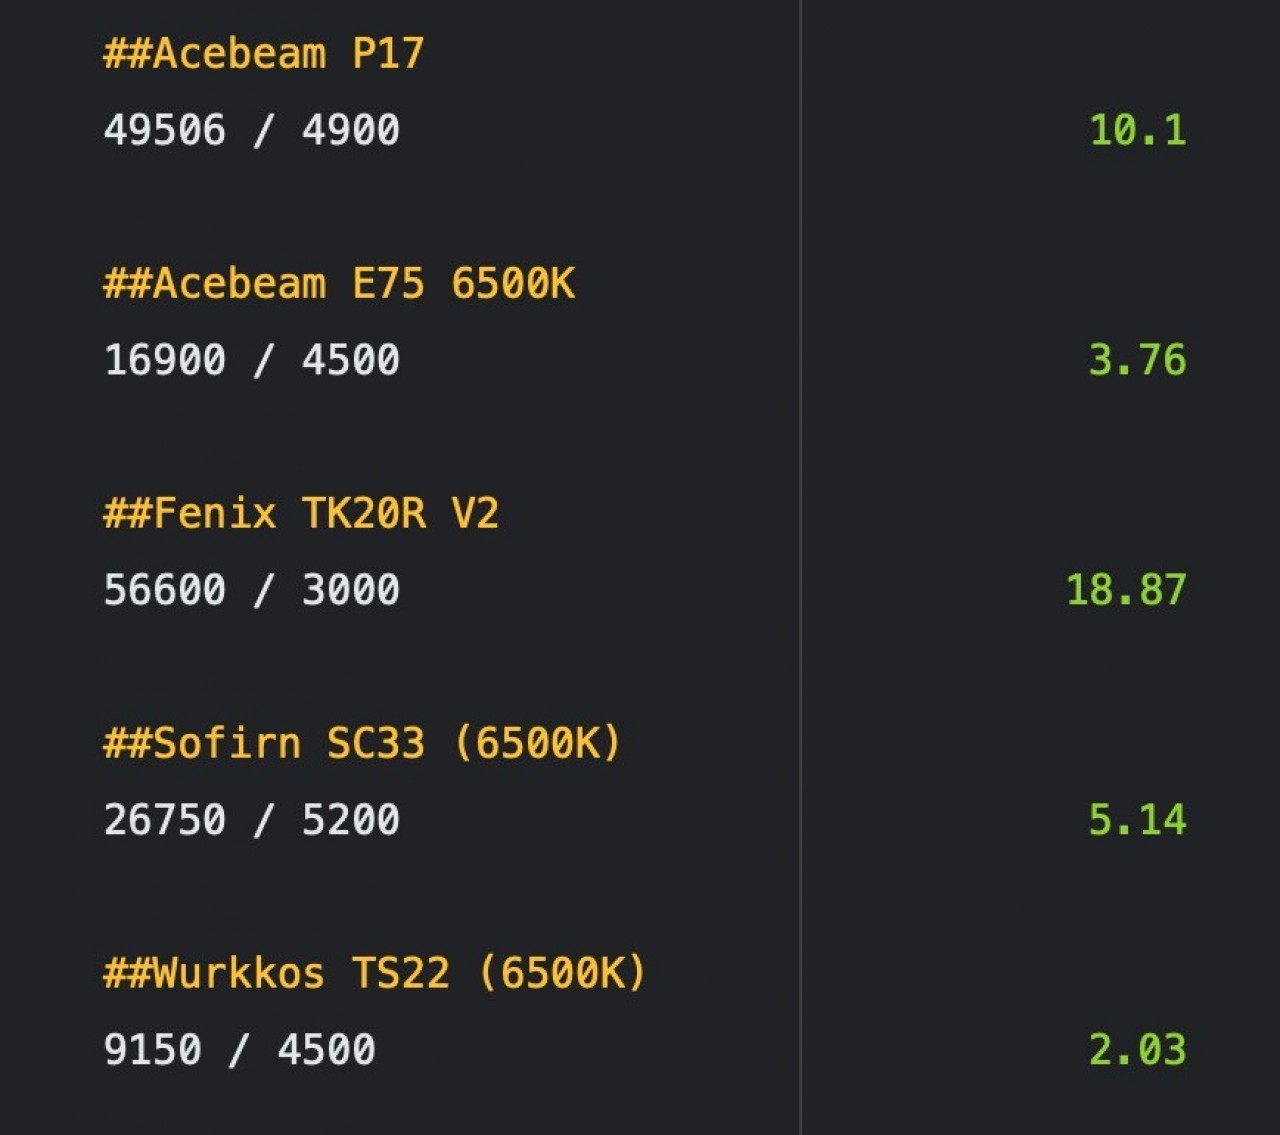The width and height of the screenshot is (1280, 1135).
Task: Place cursor in 16900 / 4500 line
Action: point(252,360)
